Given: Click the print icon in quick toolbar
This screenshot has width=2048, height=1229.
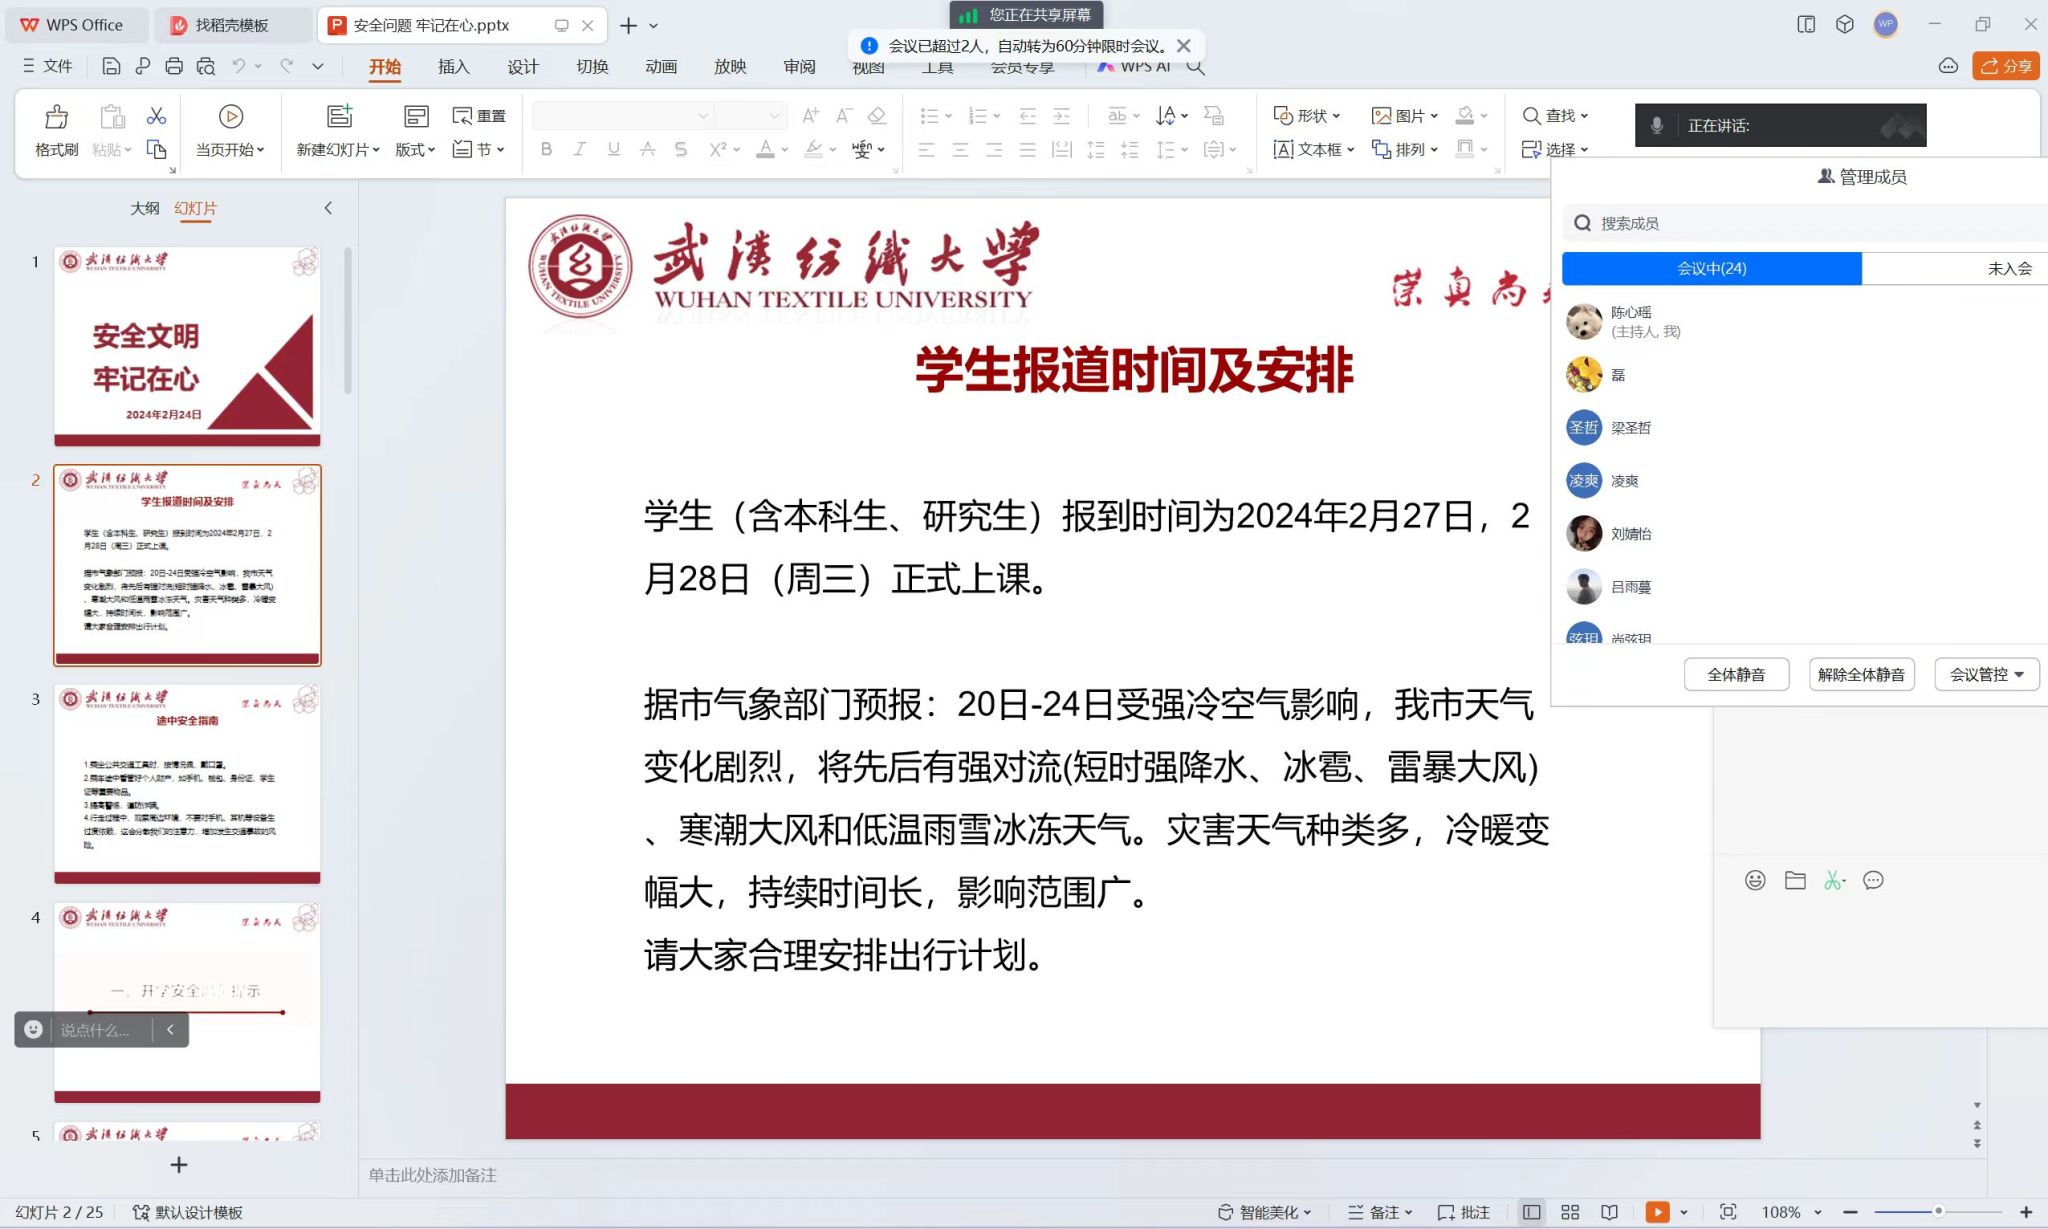Looking at the screenshot, I should 174,66.
